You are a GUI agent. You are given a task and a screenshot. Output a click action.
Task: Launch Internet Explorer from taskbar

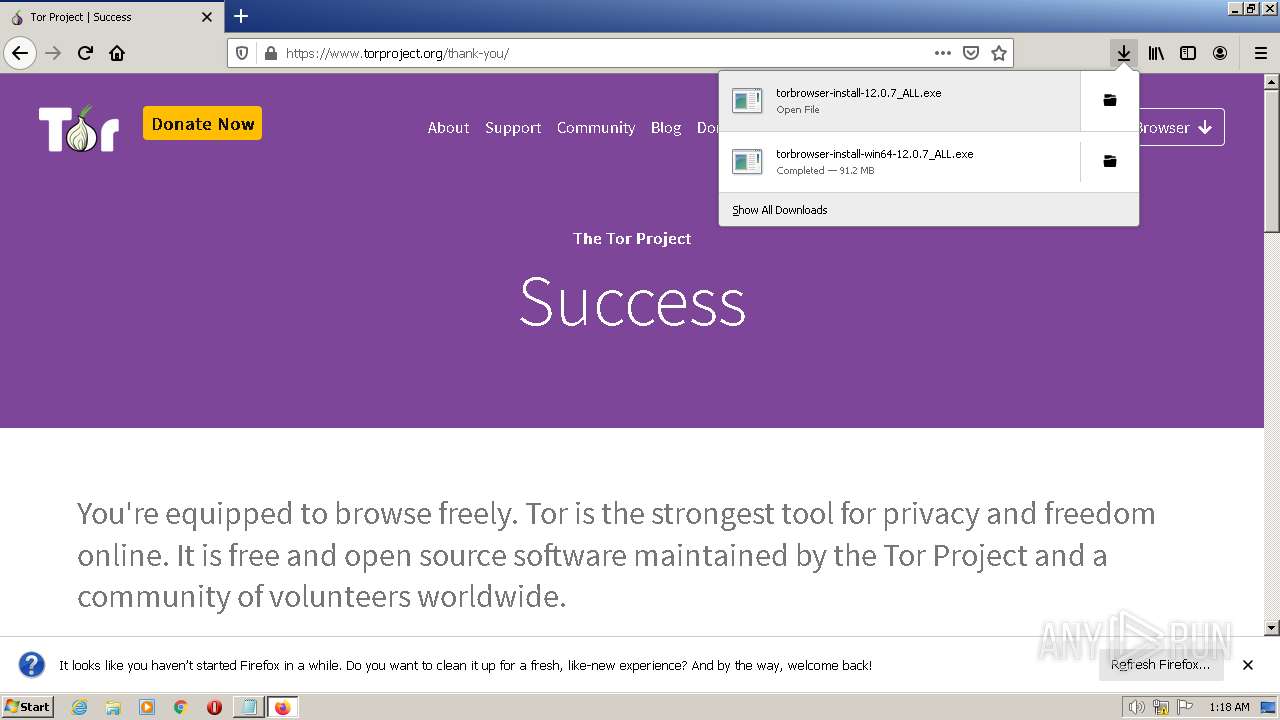coord(79,707)
